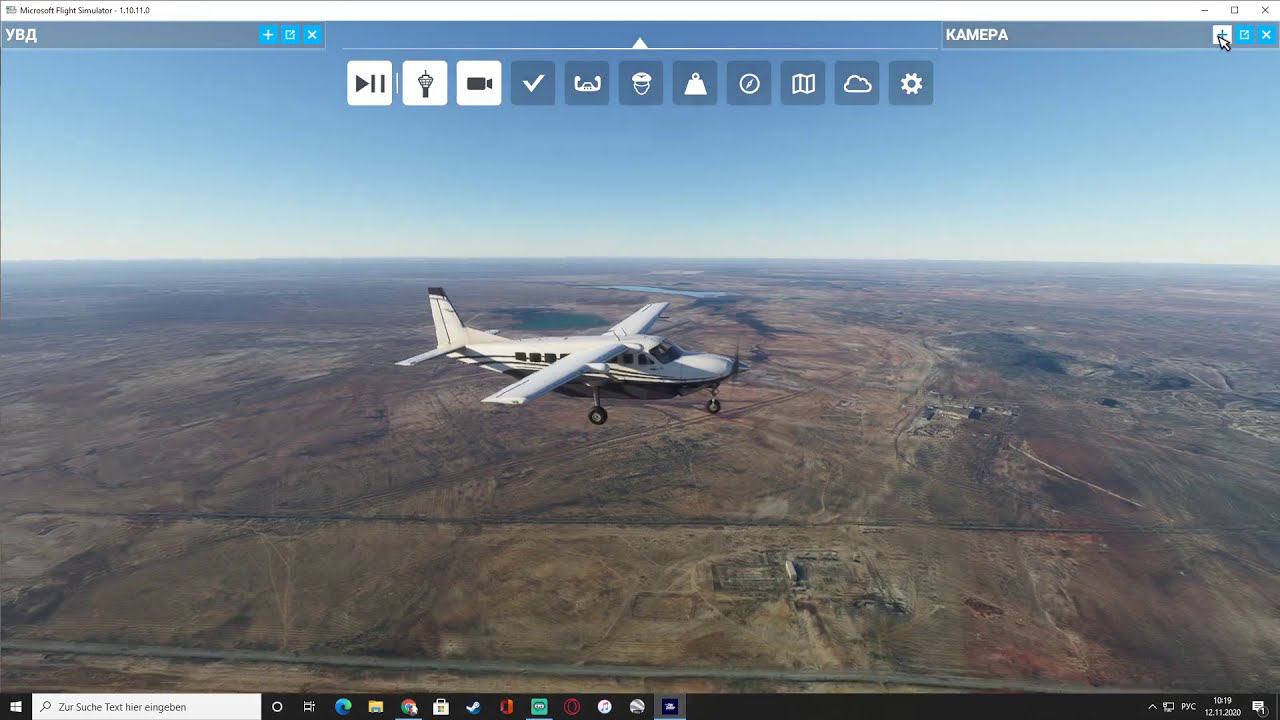This screenshot has width=1280, height=720.
Task: Launch Microsoft Edge from the taskbar
Action: point(343,707)
